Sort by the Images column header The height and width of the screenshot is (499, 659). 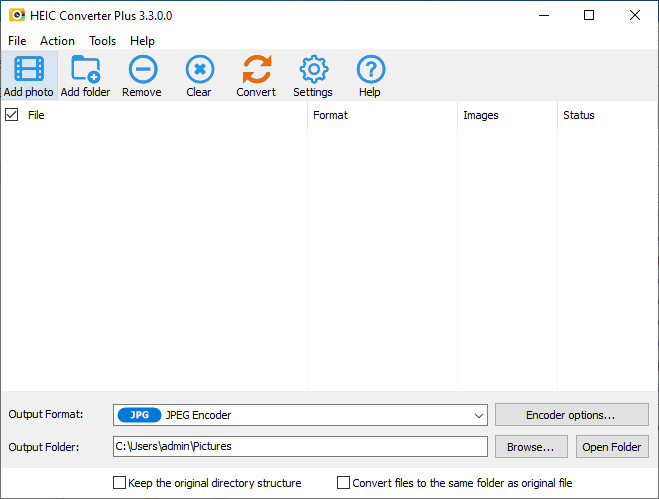pos(508,115)
